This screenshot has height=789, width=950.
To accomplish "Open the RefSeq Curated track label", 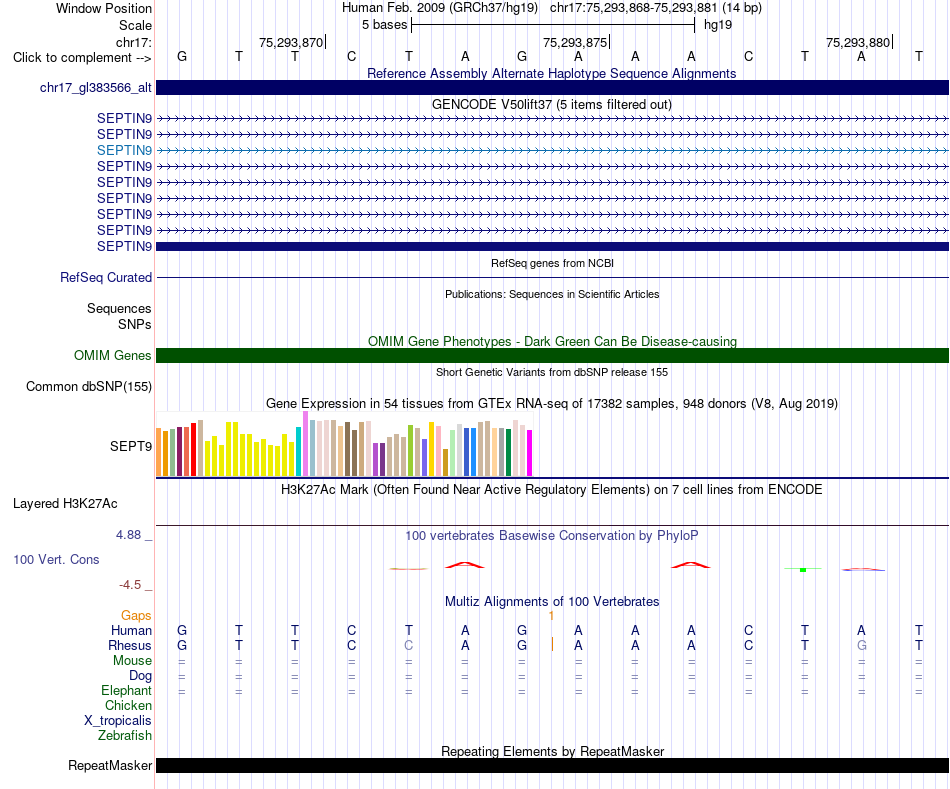I will pos(106,277).
